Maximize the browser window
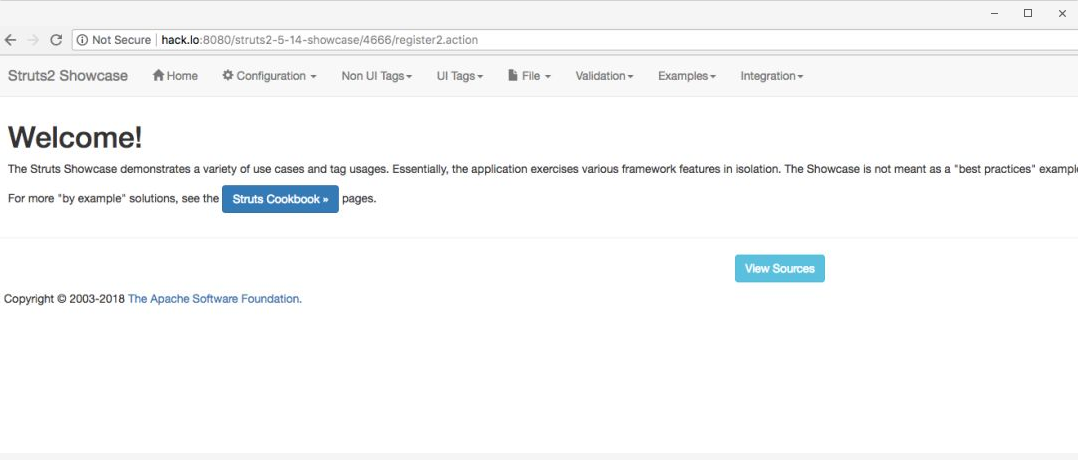1078x460 pixels. point(1028,13)
